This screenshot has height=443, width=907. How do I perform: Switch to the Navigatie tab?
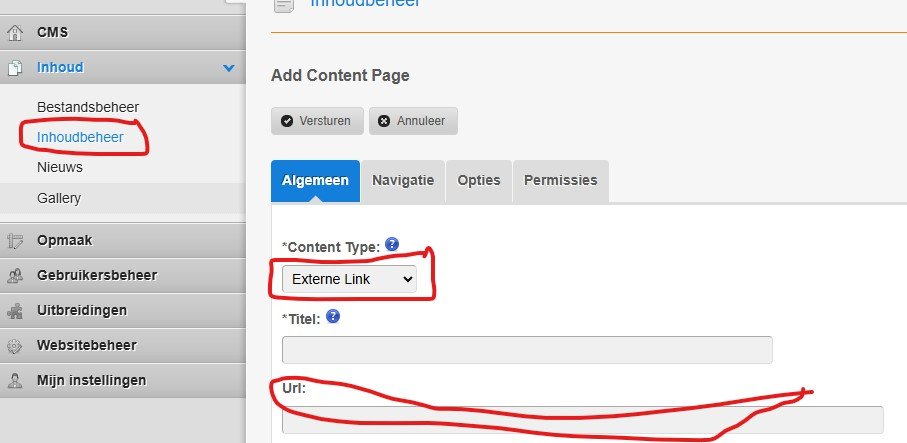(x=403, y=181)
